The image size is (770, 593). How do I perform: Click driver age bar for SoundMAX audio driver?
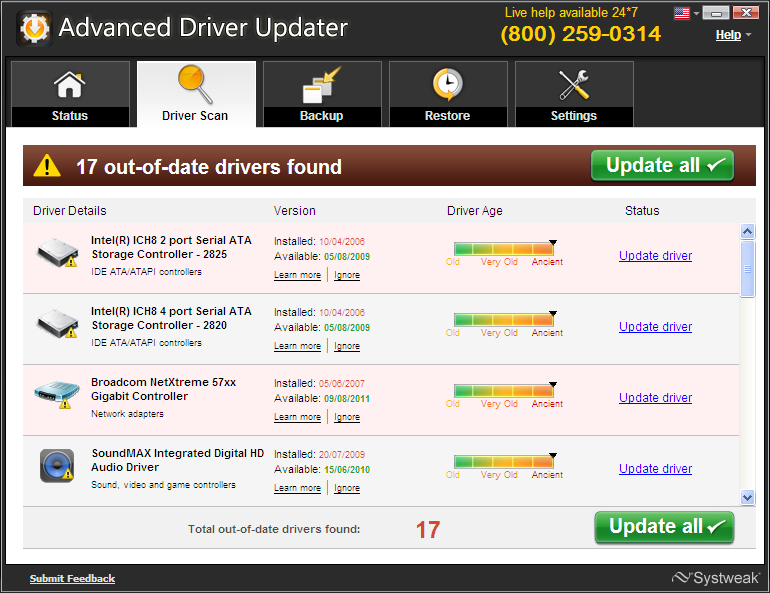tap(503, 461)
